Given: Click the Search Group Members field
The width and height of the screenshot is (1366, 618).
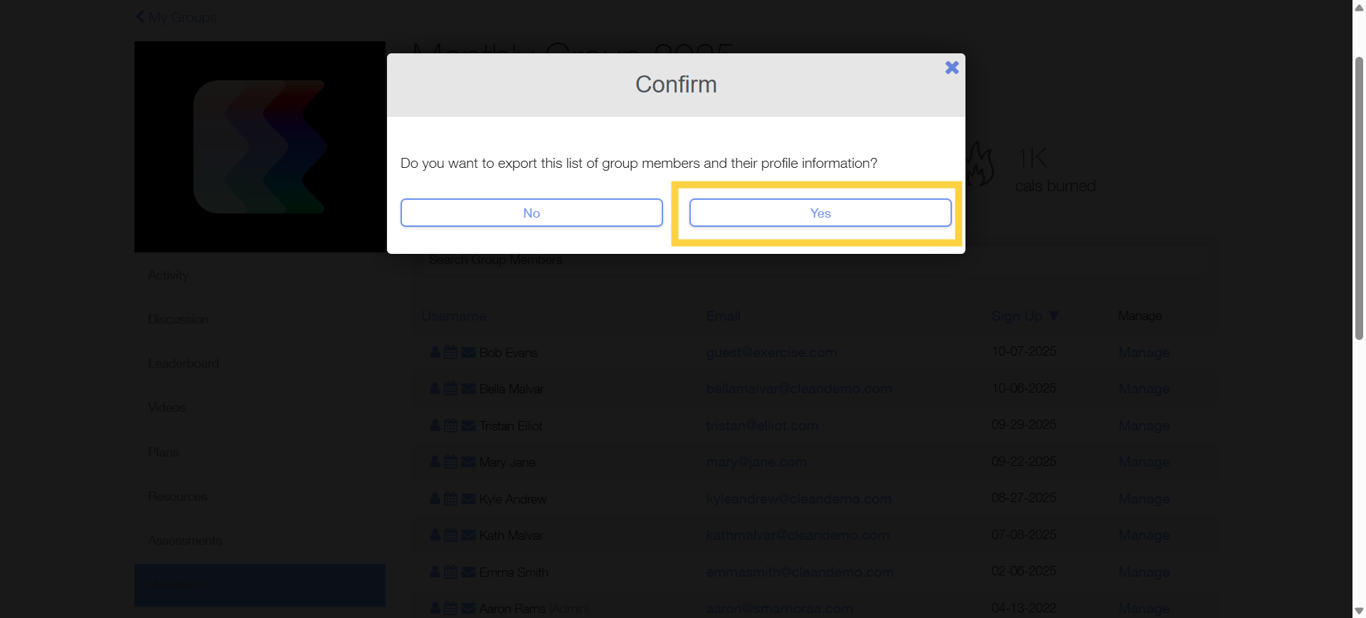Looking at the screenshot, I should [600, 259].
